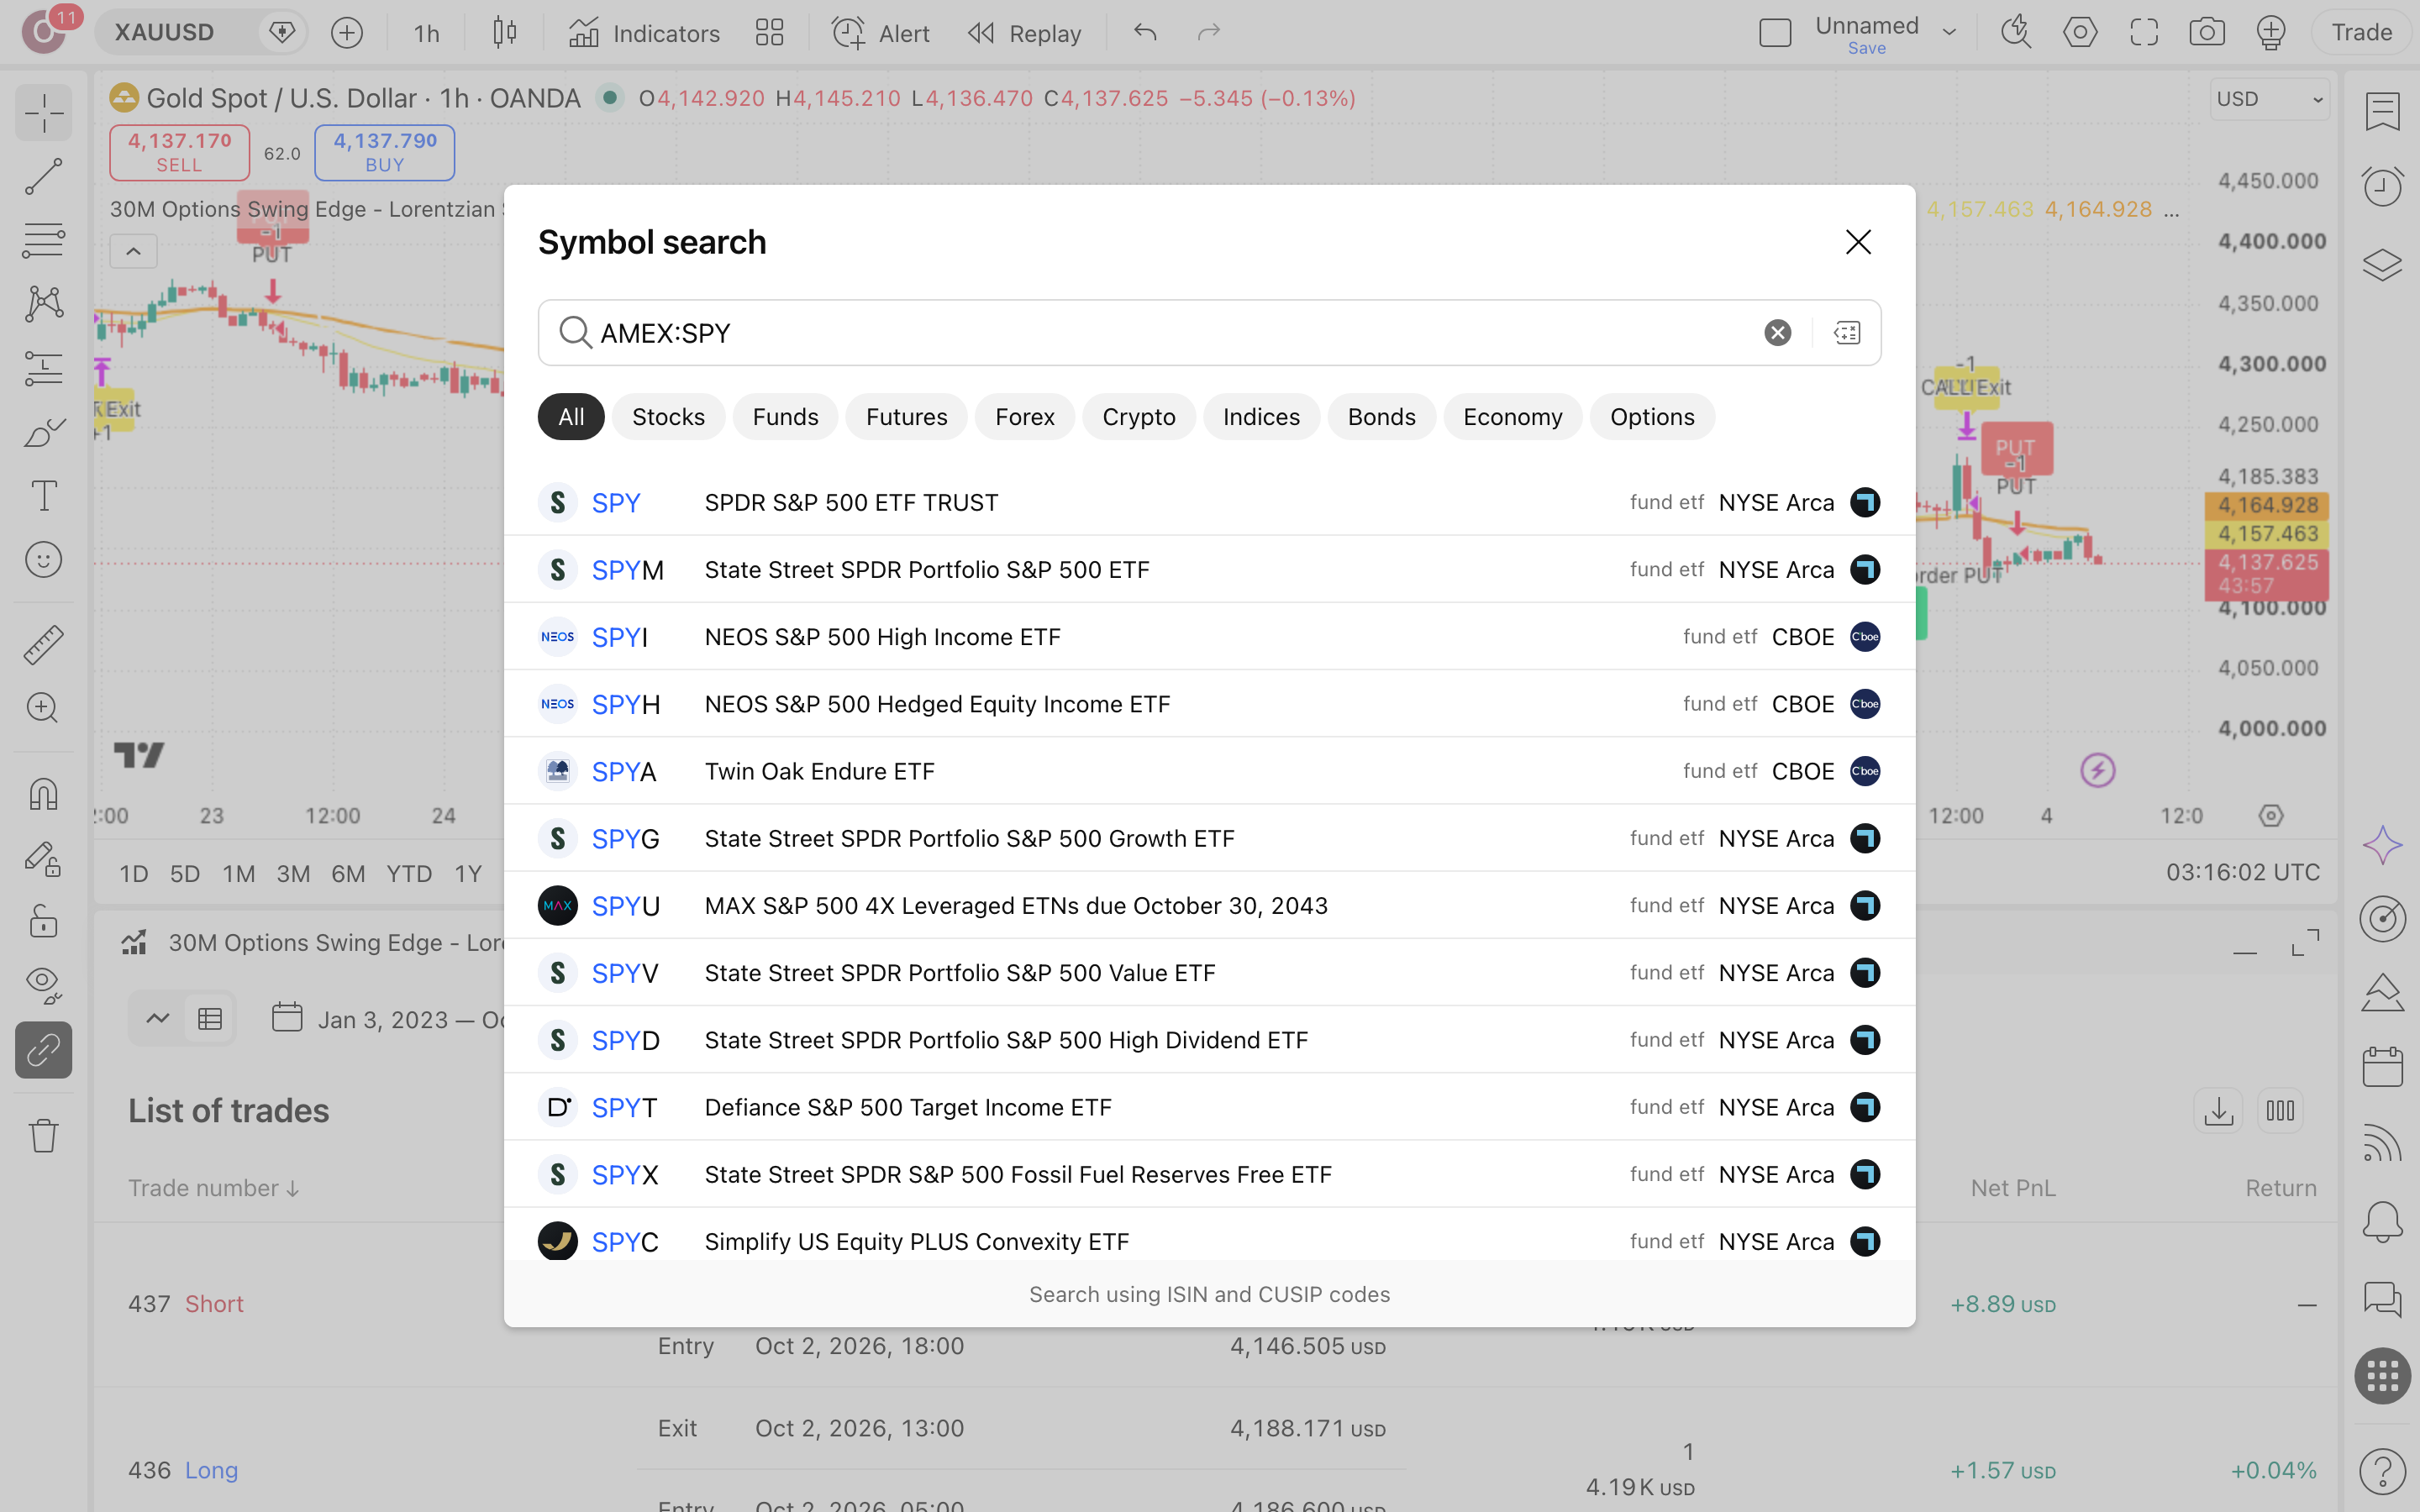Select the Stocks filter tab
Image resolution: width=2420 pixels, height=1512 pixels.
(668, 417)
